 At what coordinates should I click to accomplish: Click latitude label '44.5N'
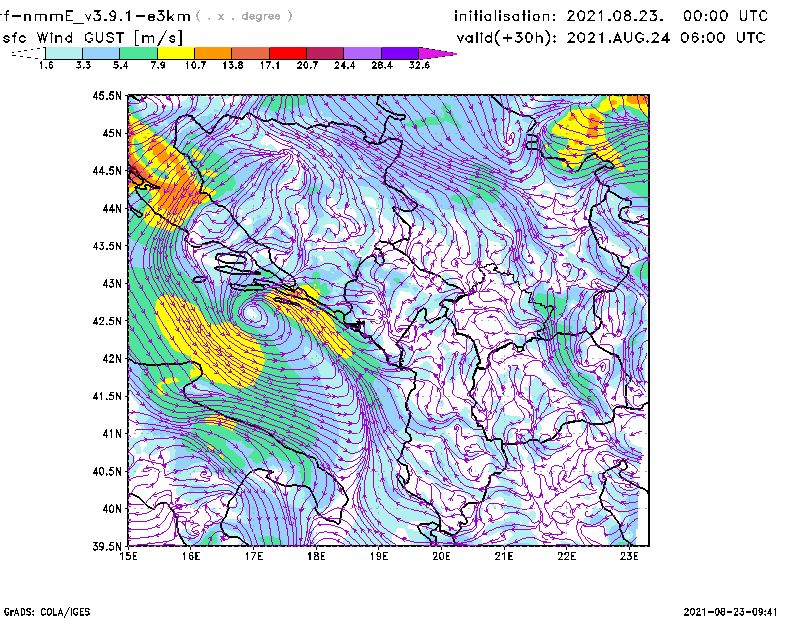[x=107, y=170]
